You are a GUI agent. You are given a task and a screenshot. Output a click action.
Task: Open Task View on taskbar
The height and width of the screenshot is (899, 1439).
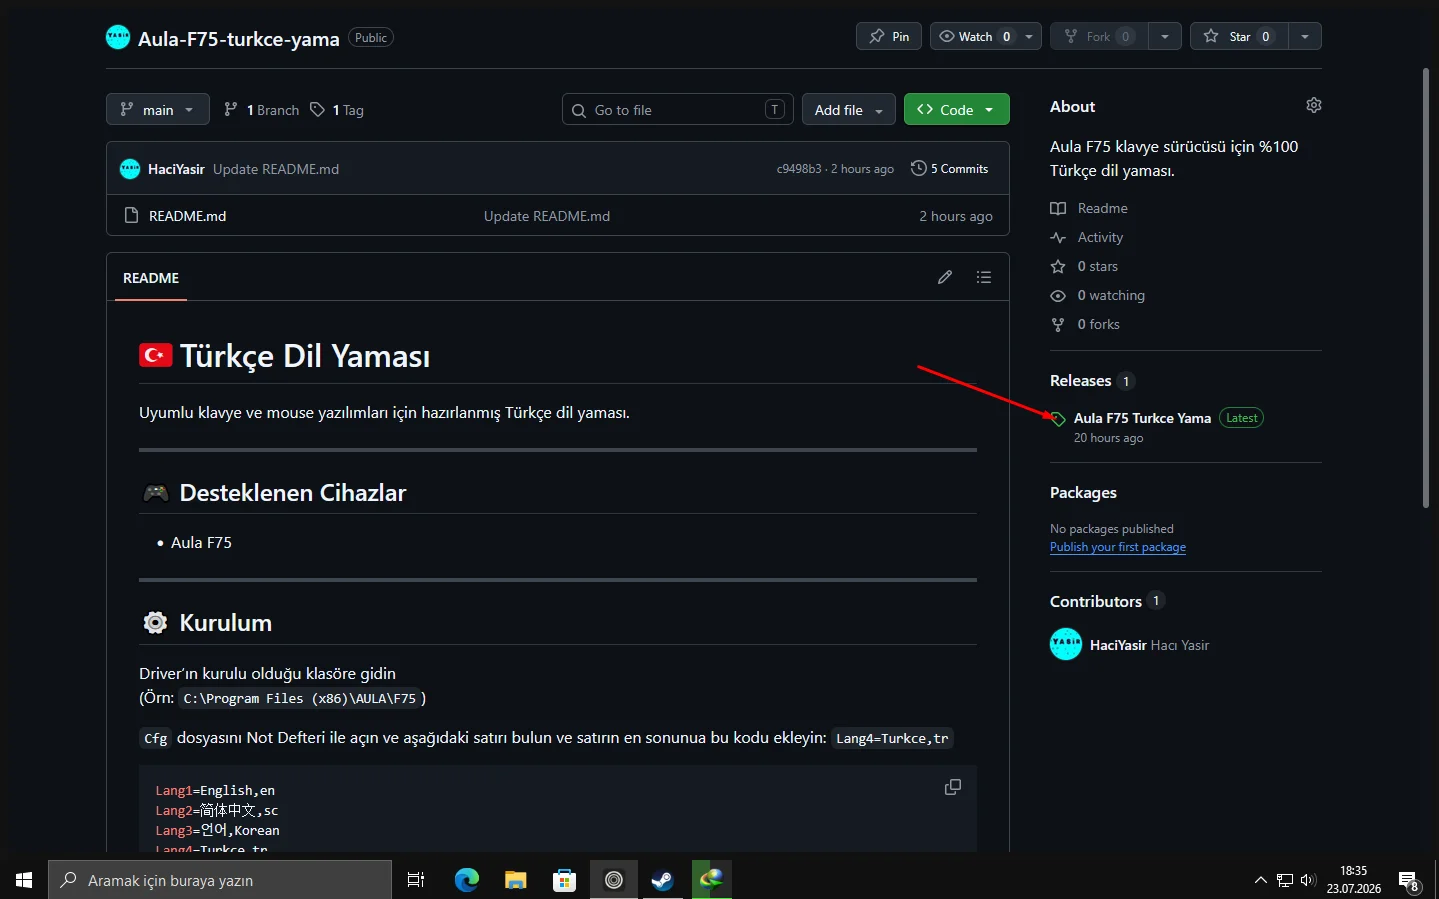click(x=416, y=880)
